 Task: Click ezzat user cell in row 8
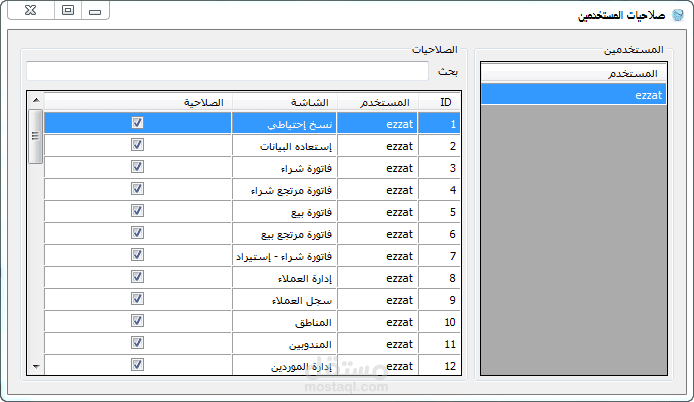(x=378, y=278)
